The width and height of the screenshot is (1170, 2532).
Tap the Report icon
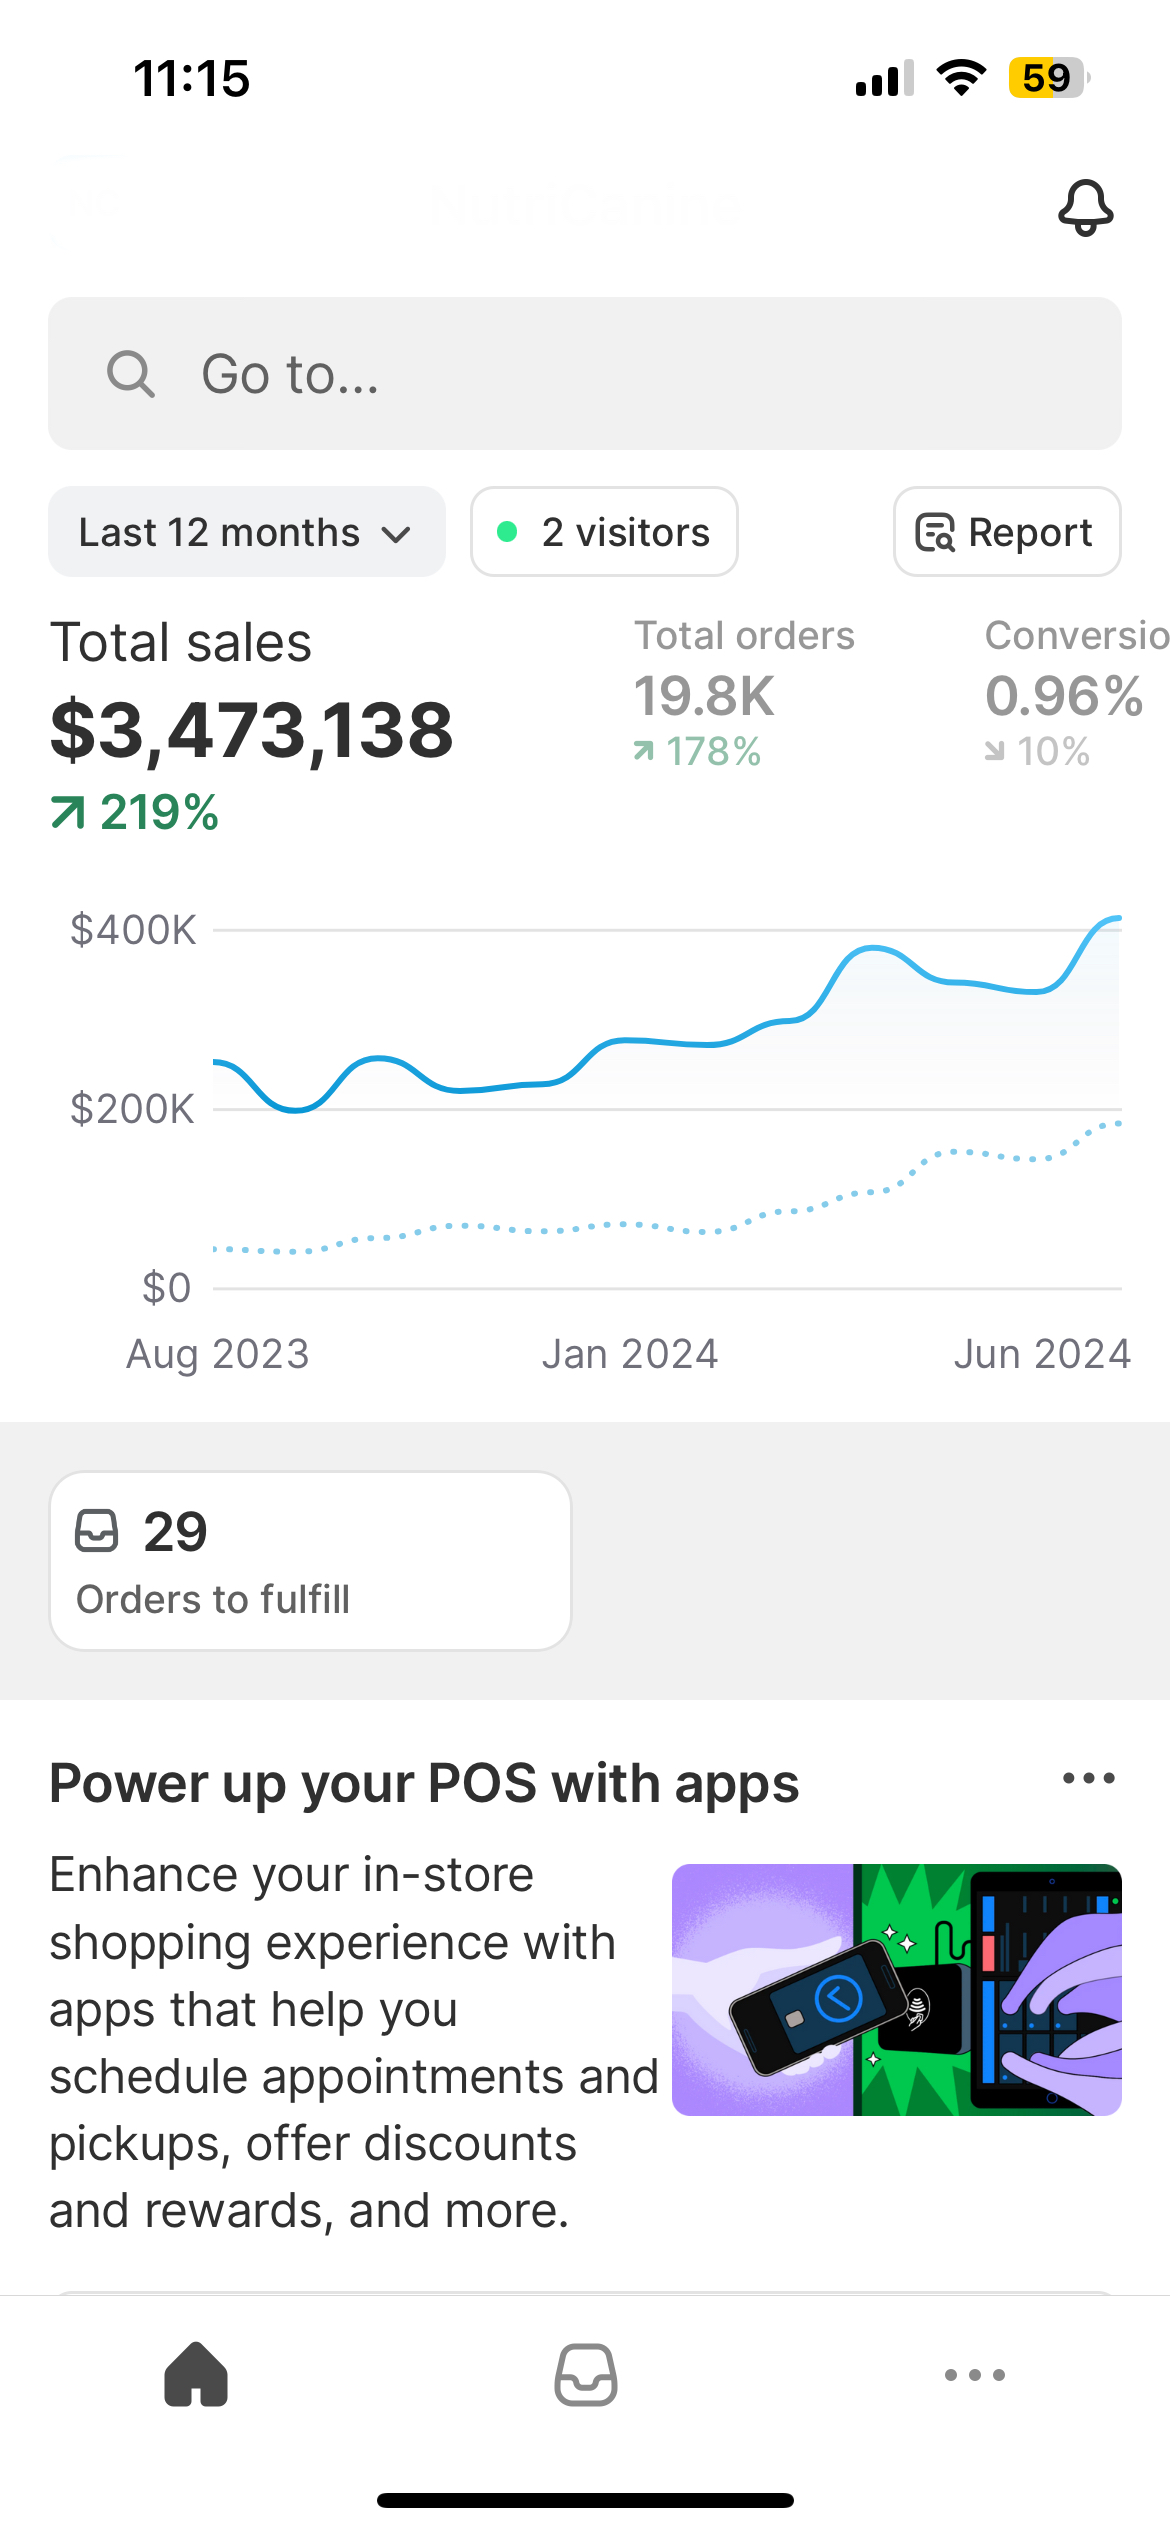935,533
